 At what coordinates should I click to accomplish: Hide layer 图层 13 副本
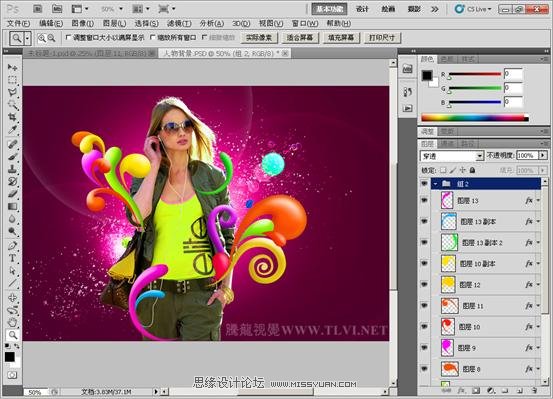424,222
